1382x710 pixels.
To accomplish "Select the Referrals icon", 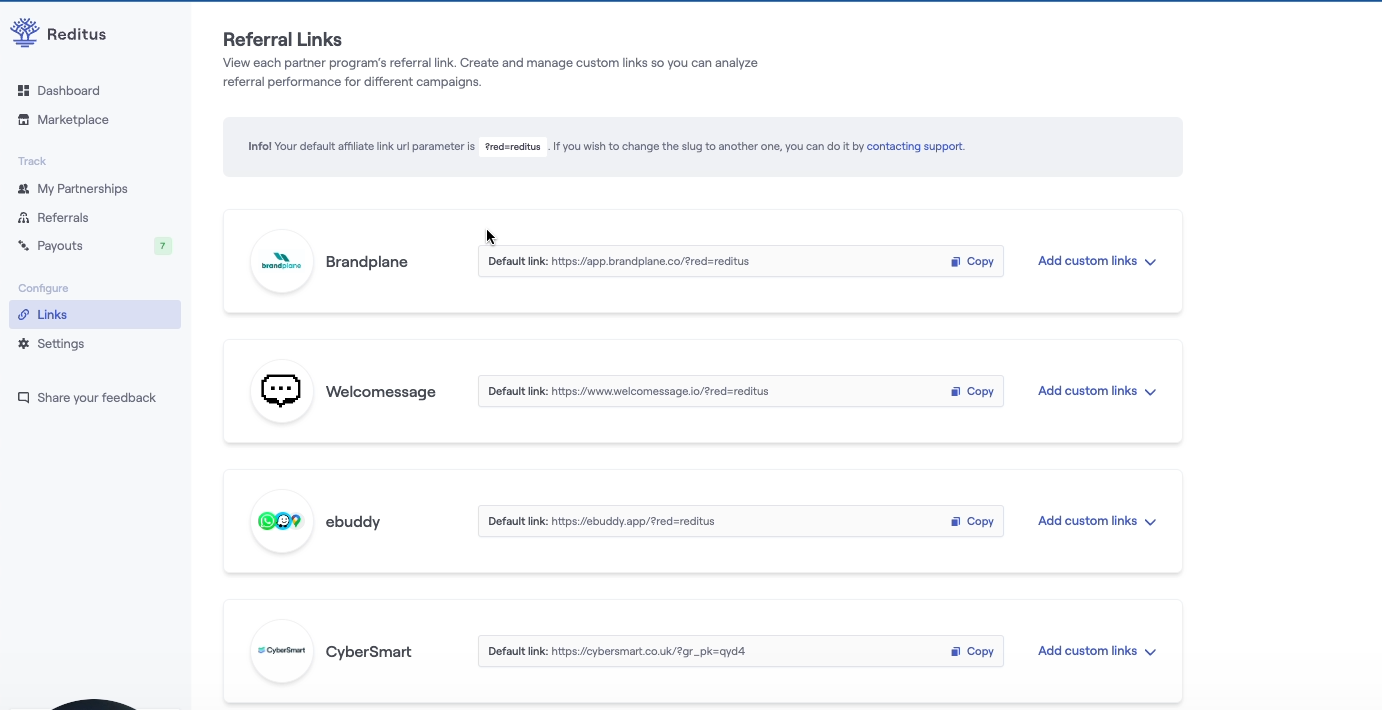I will (x=23, y=217).
